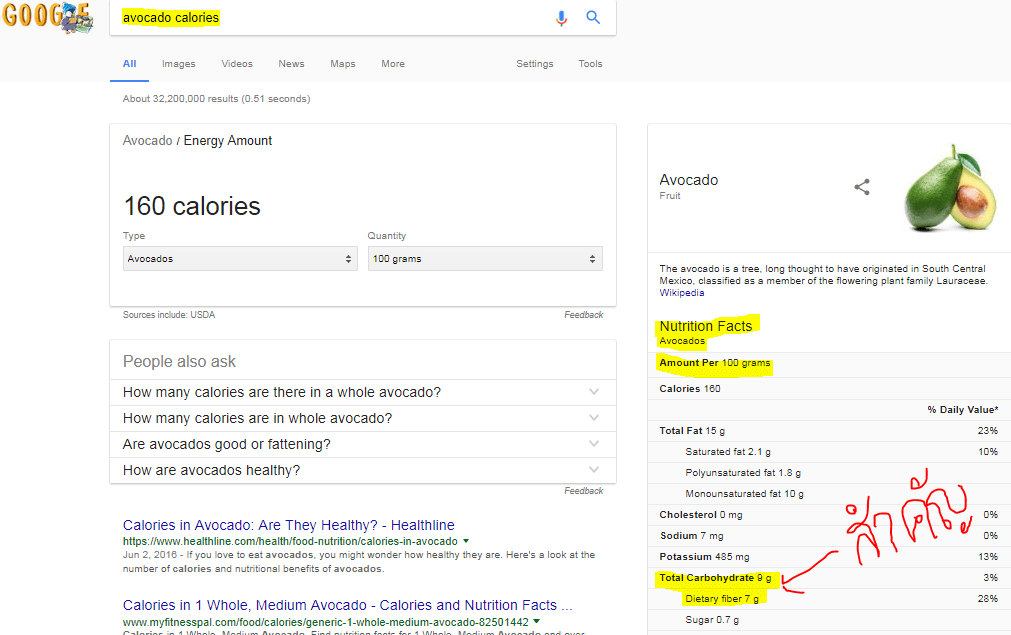Screen dimensions: 1011x635
Task: Click the share icon beside Avocado
Action: [862, 187]
